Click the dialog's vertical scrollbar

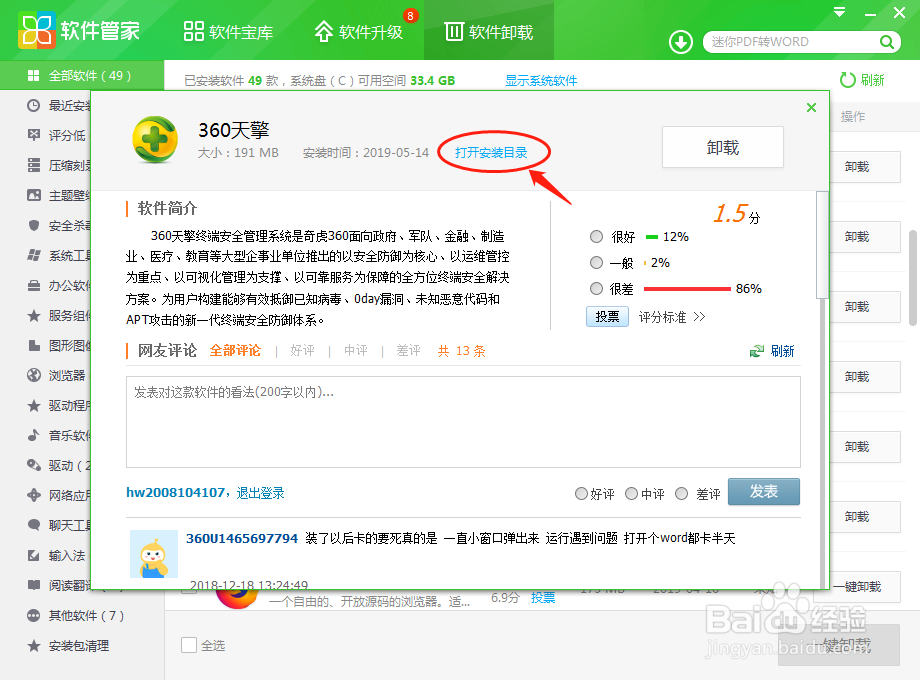(822, 245)
